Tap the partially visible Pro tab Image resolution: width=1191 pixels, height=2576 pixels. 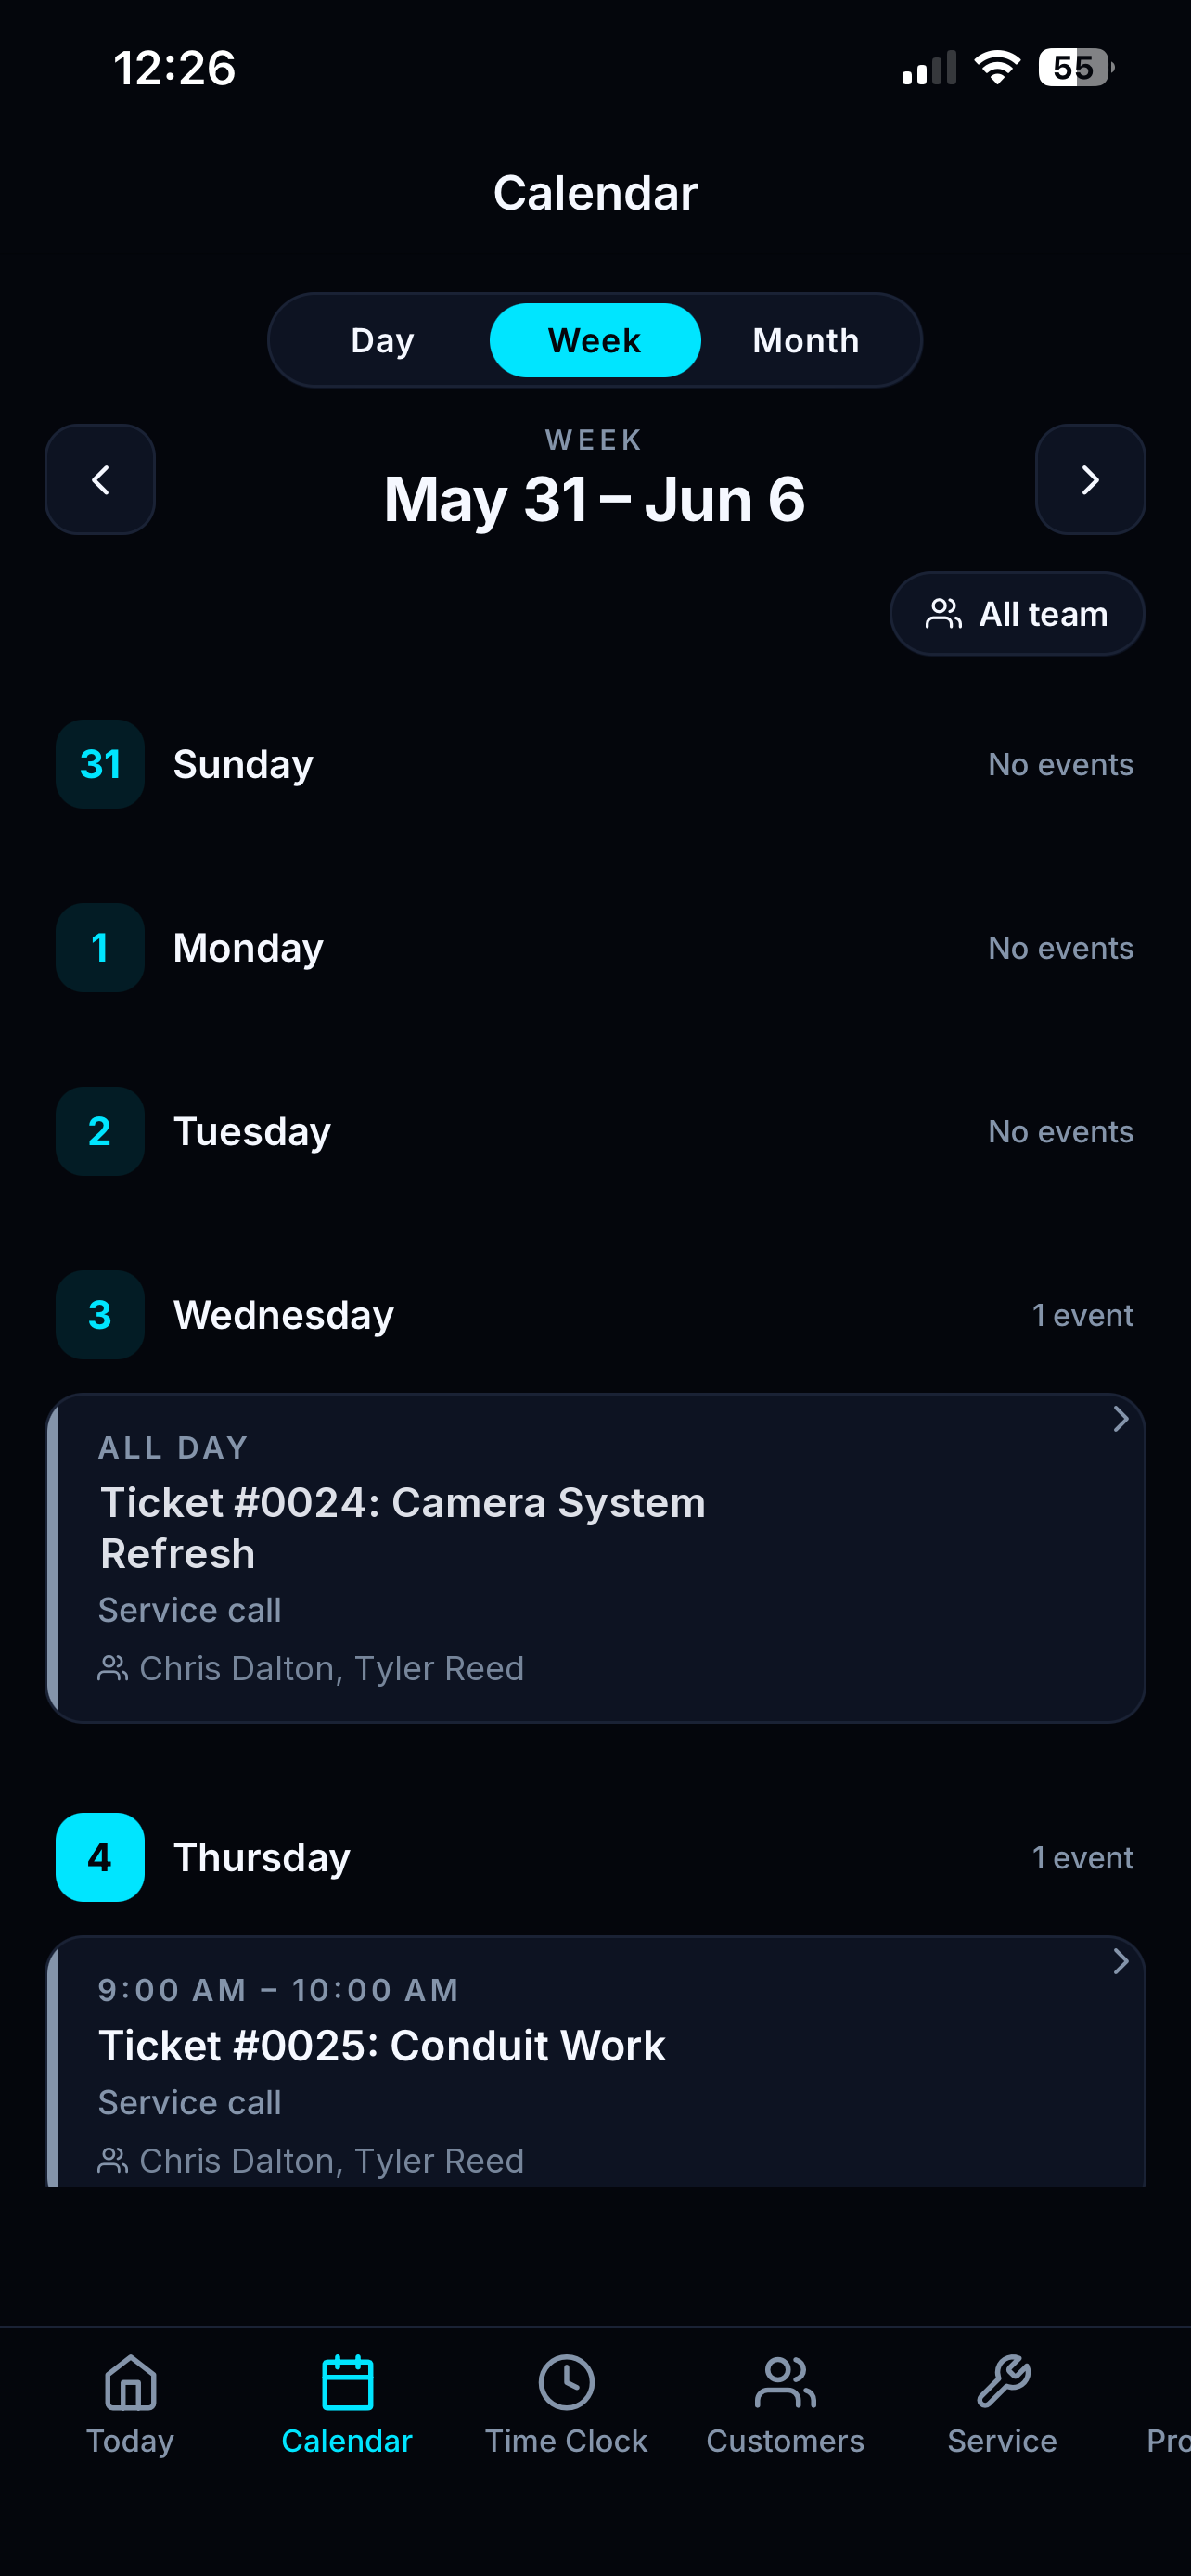[1167, 2440]
